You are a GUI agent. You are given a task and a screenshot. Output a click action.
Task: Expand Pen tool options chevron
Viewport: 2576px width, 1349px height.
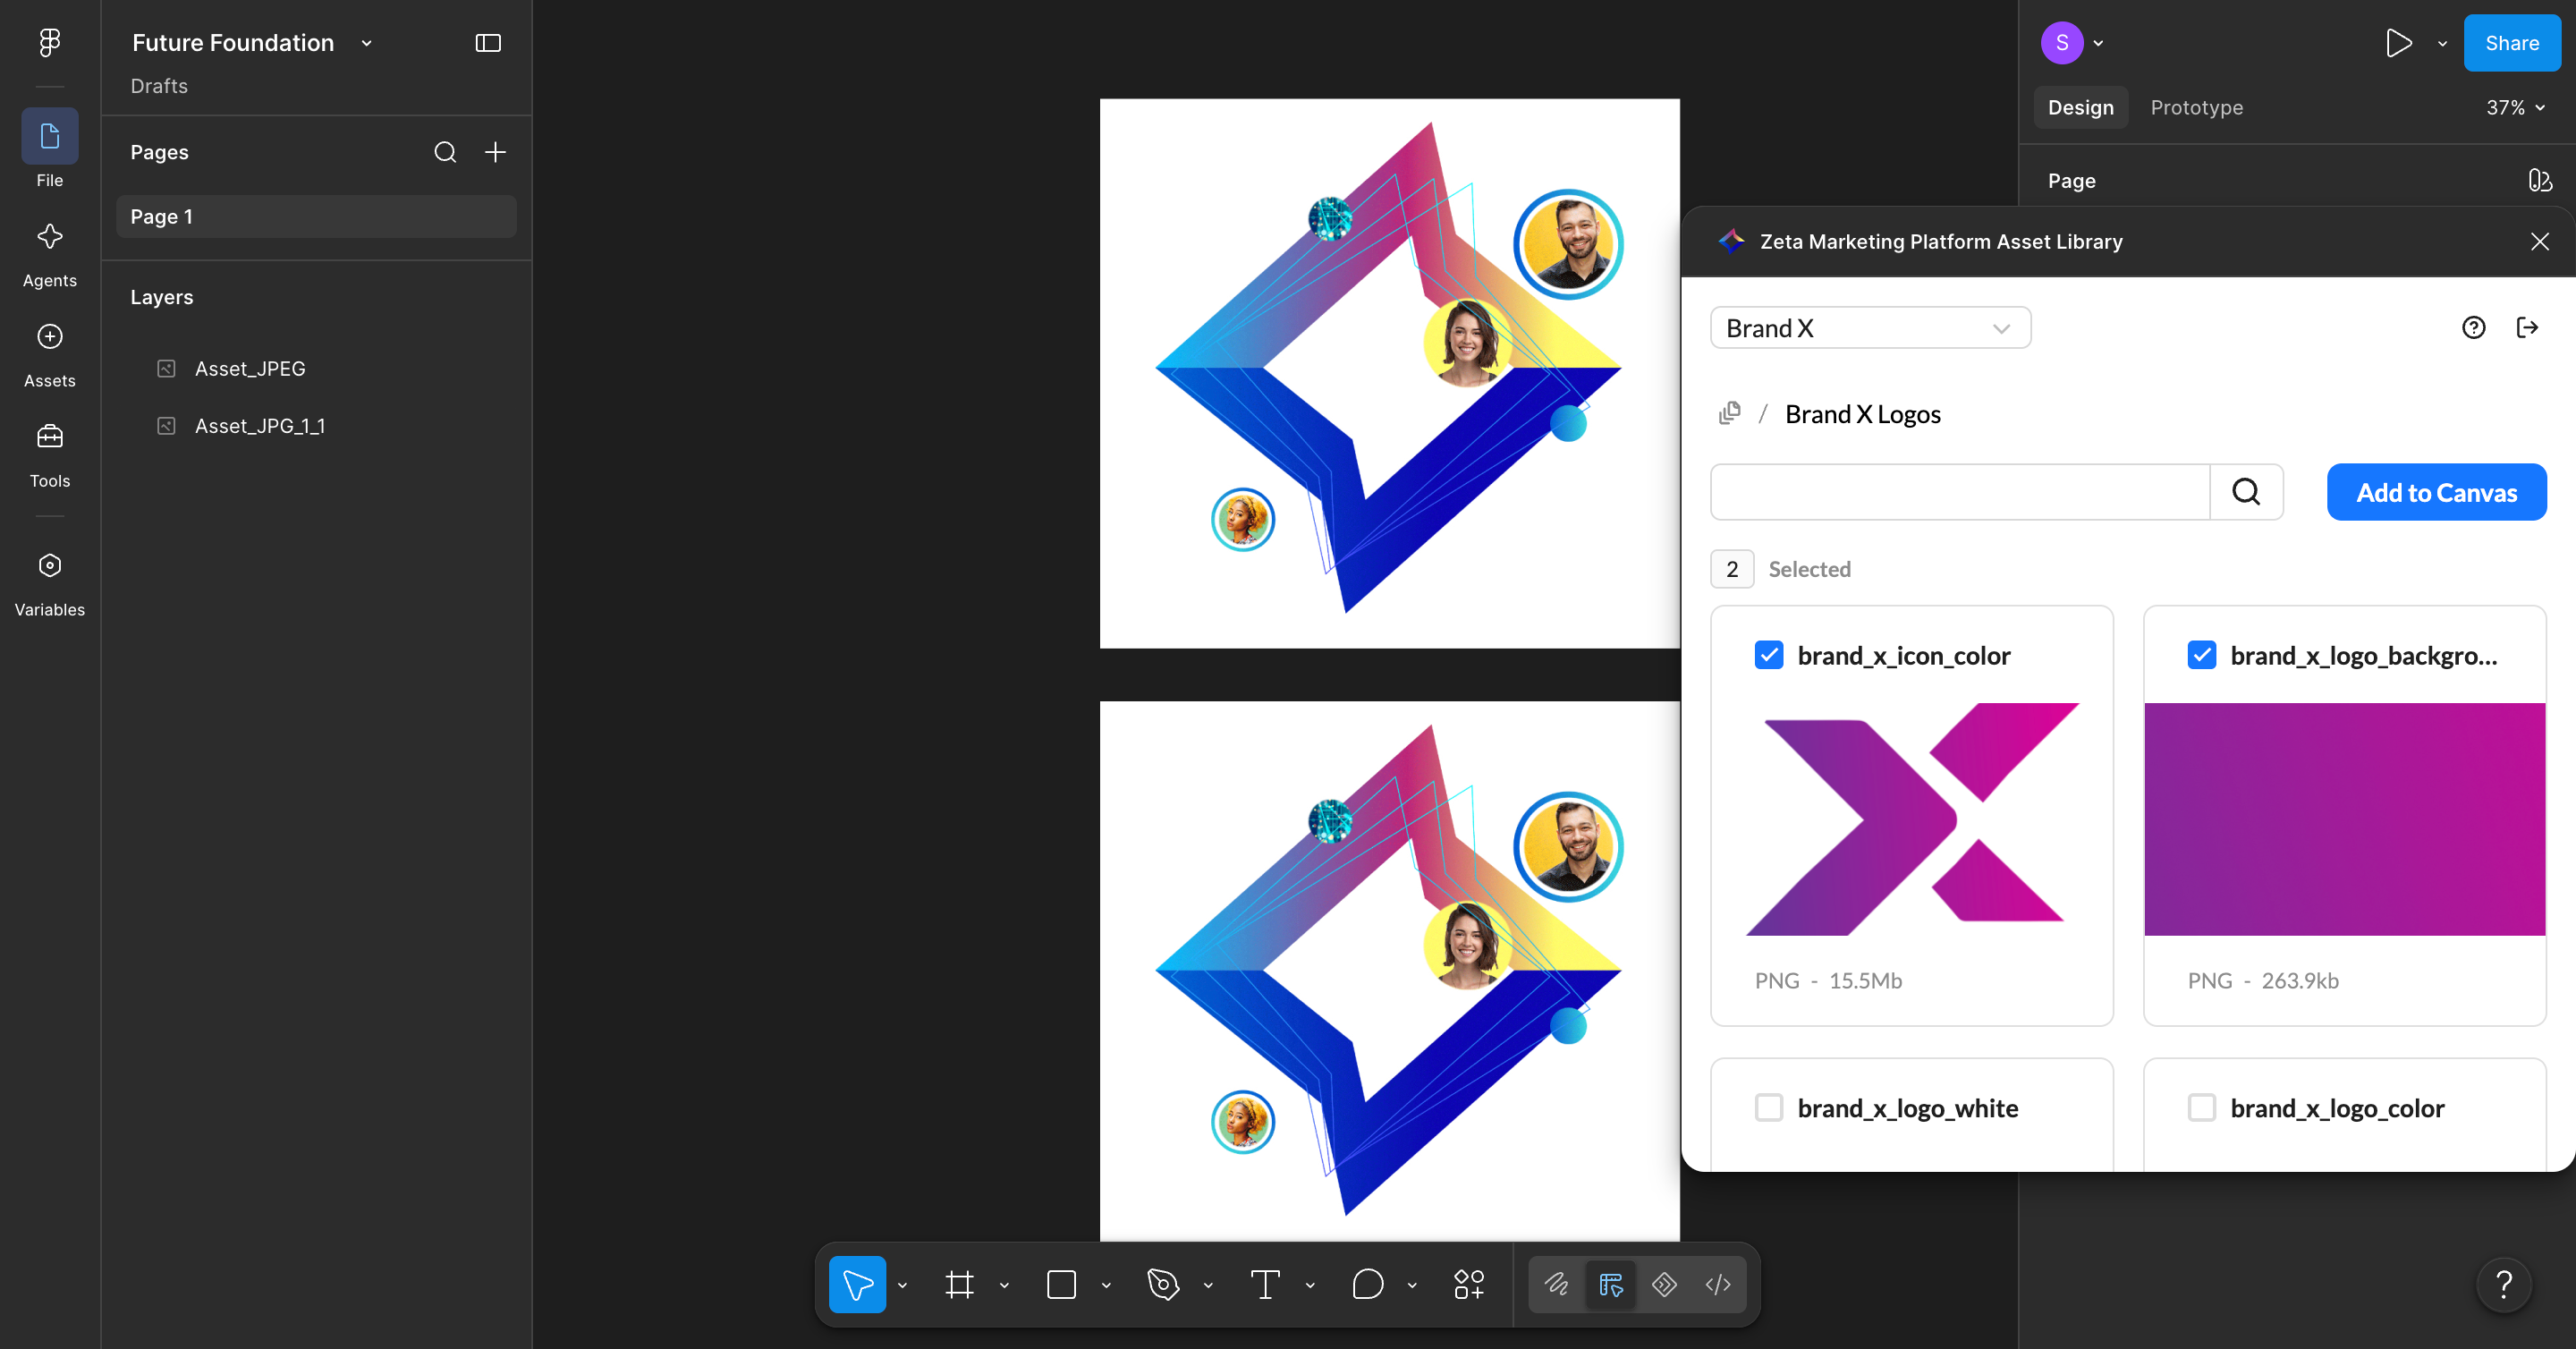click(1208, 1285)
